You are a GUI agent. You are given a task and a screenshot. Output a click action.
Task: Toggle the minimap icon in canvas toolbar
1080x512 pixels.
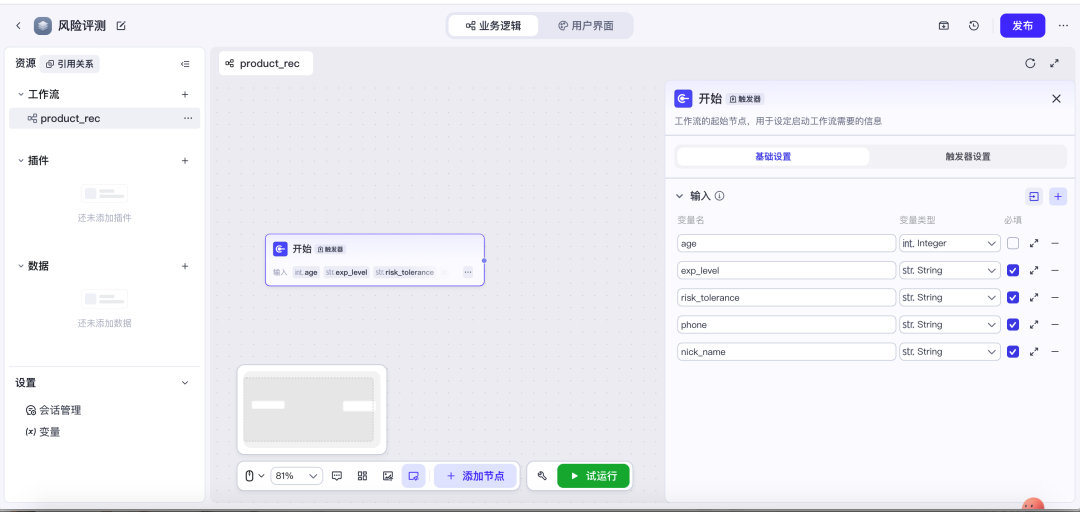pyautogui.click(x=413, y=475)
